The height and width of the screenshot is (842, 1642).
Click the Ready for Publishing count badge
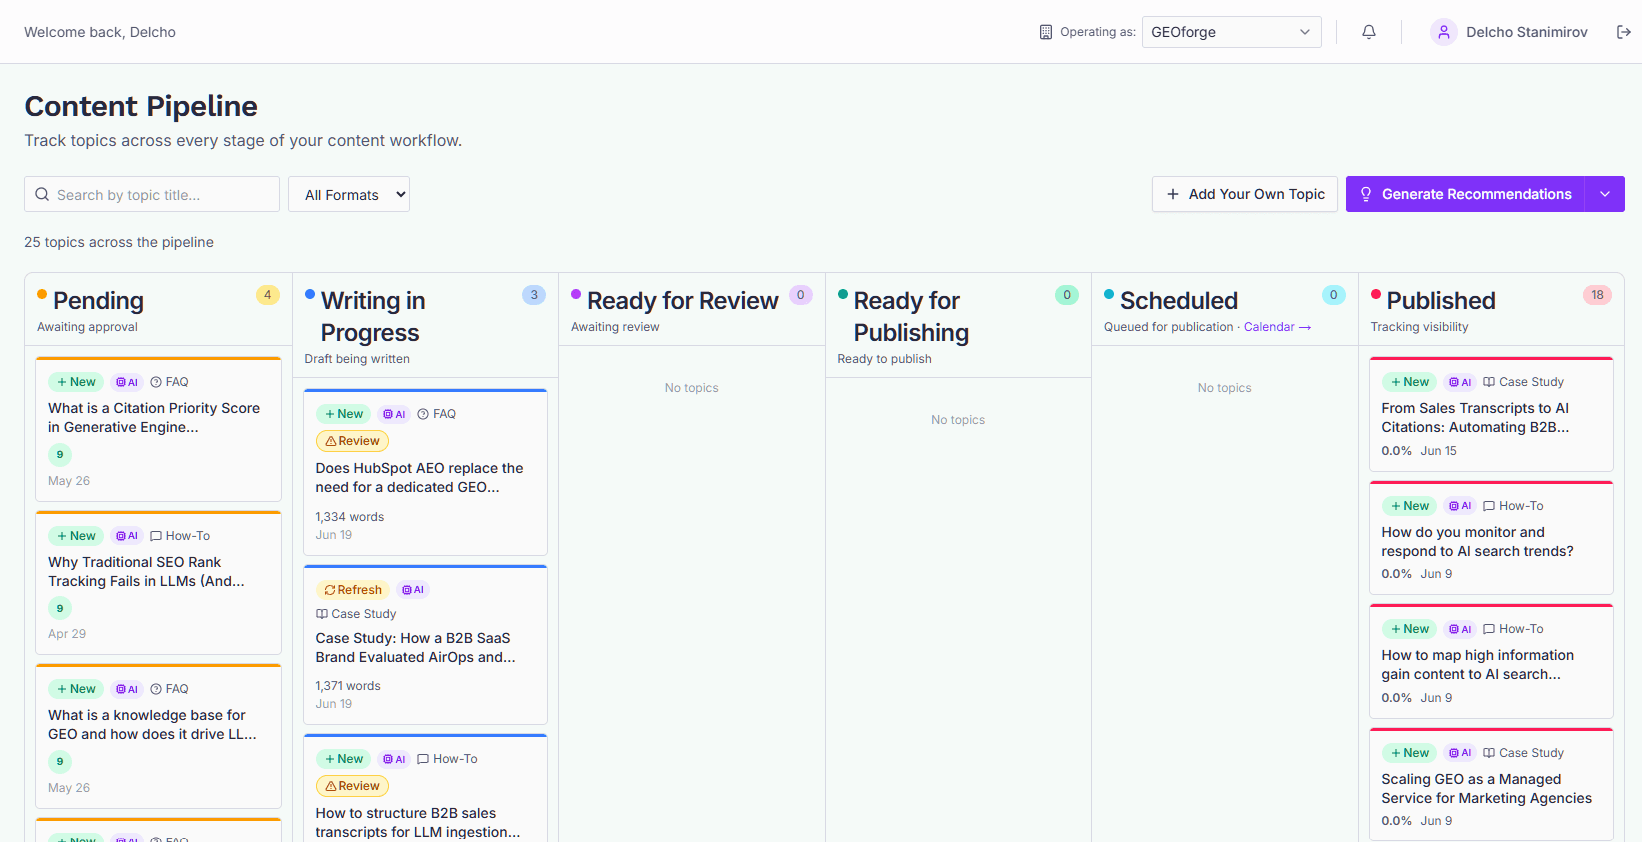tap(1067, 295)
